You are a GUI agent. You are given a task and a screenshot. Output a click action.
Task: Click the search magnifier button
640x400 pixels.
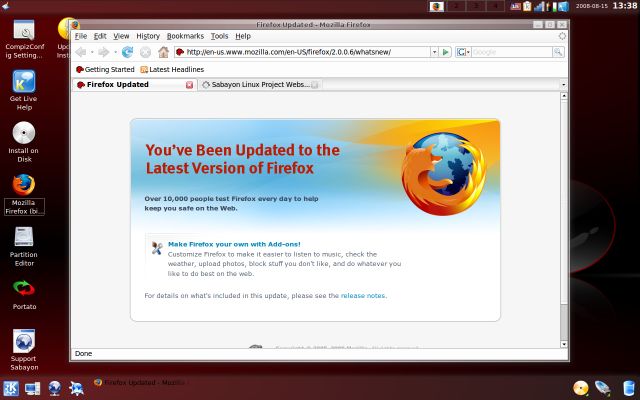click(558, 52)
